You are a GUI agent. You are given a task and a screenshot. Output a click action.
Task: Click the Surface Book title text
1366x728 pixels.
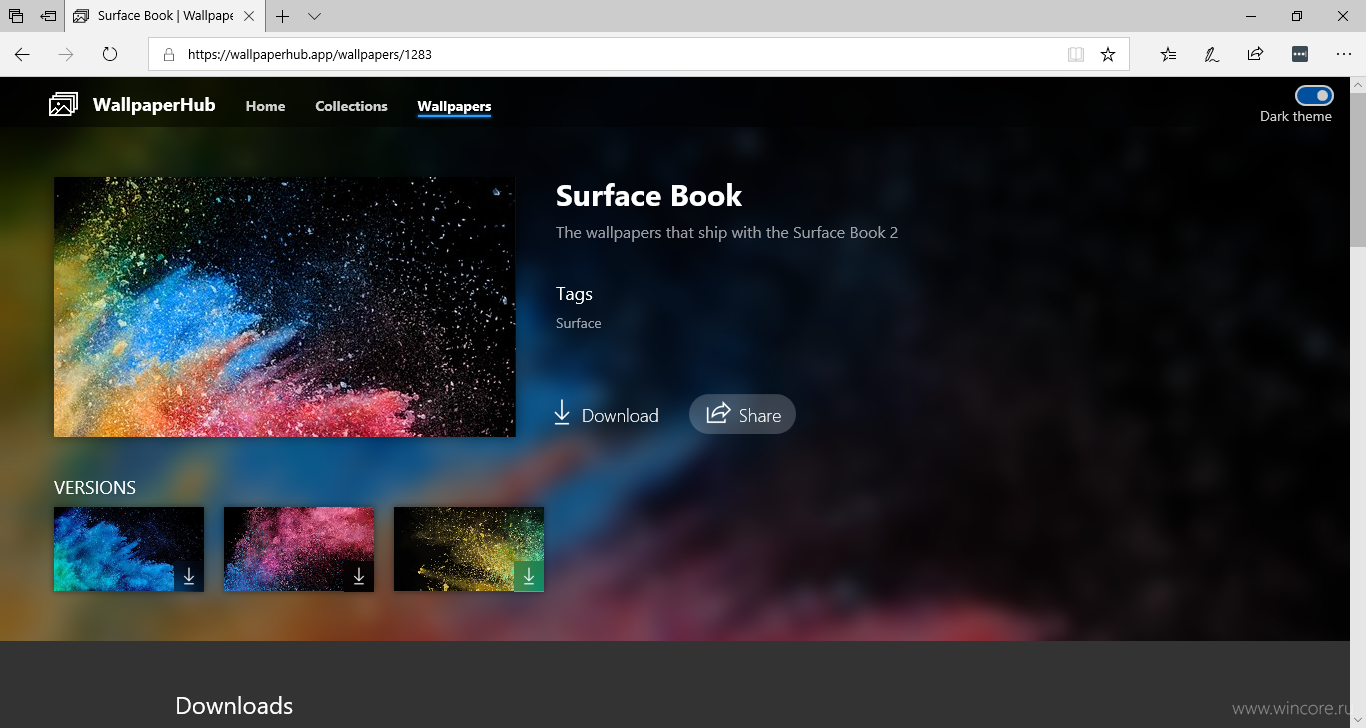pos(649,195)
